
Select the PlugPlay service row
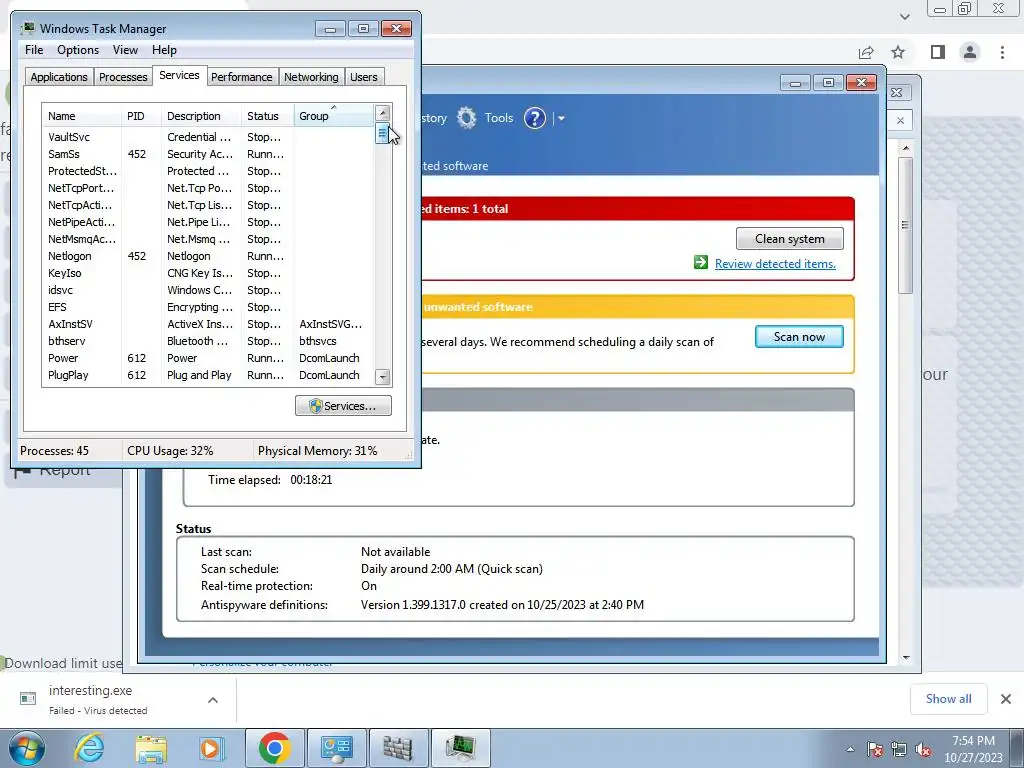pyautogui.click(x=208, y=375)
